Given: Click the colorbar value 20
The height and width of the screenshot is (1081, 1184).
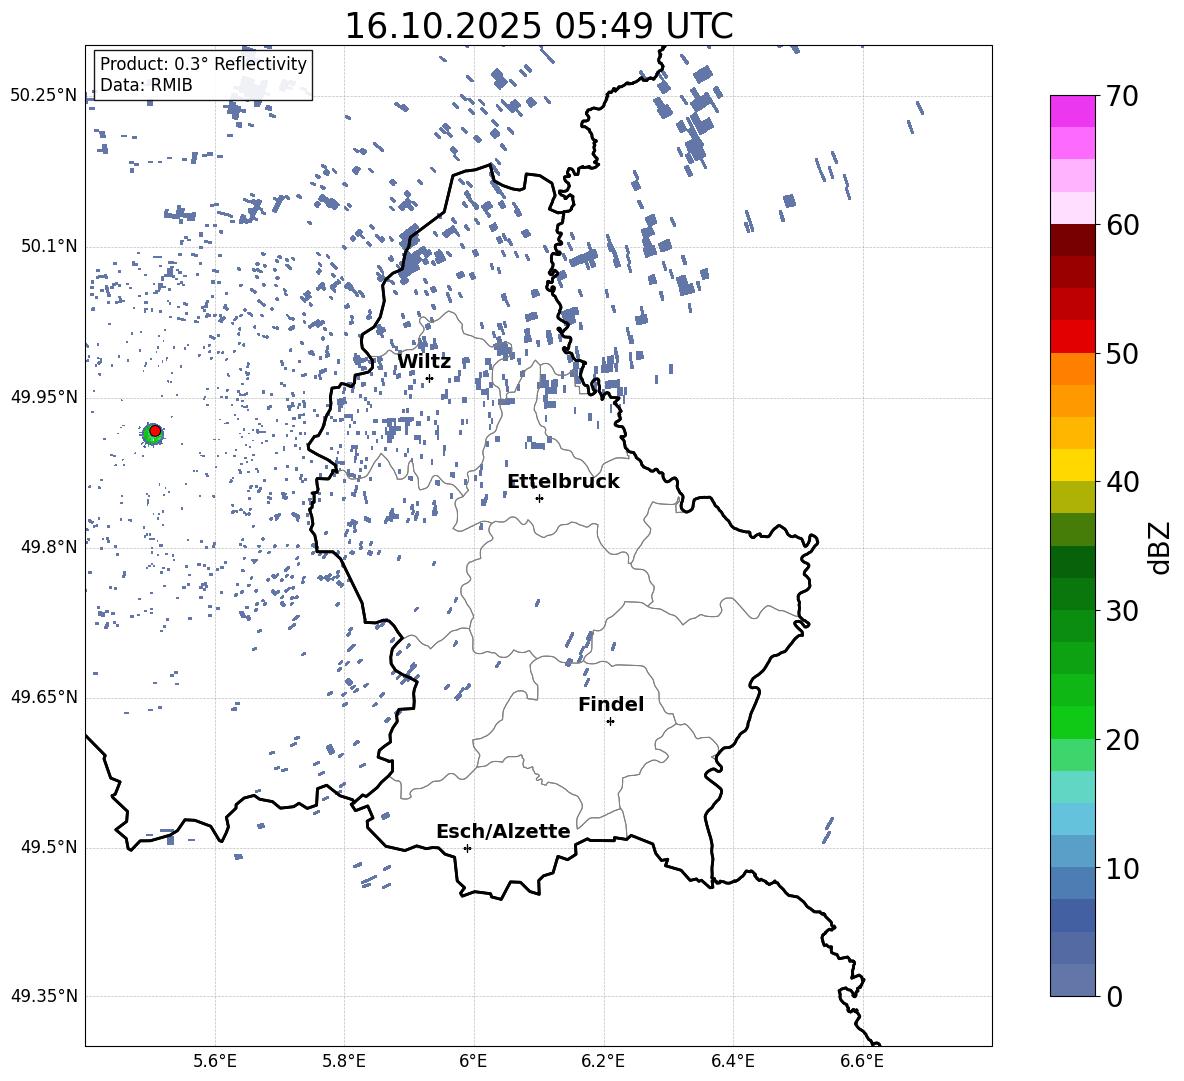Looking at the screenshot, I should coord(1122,739).
